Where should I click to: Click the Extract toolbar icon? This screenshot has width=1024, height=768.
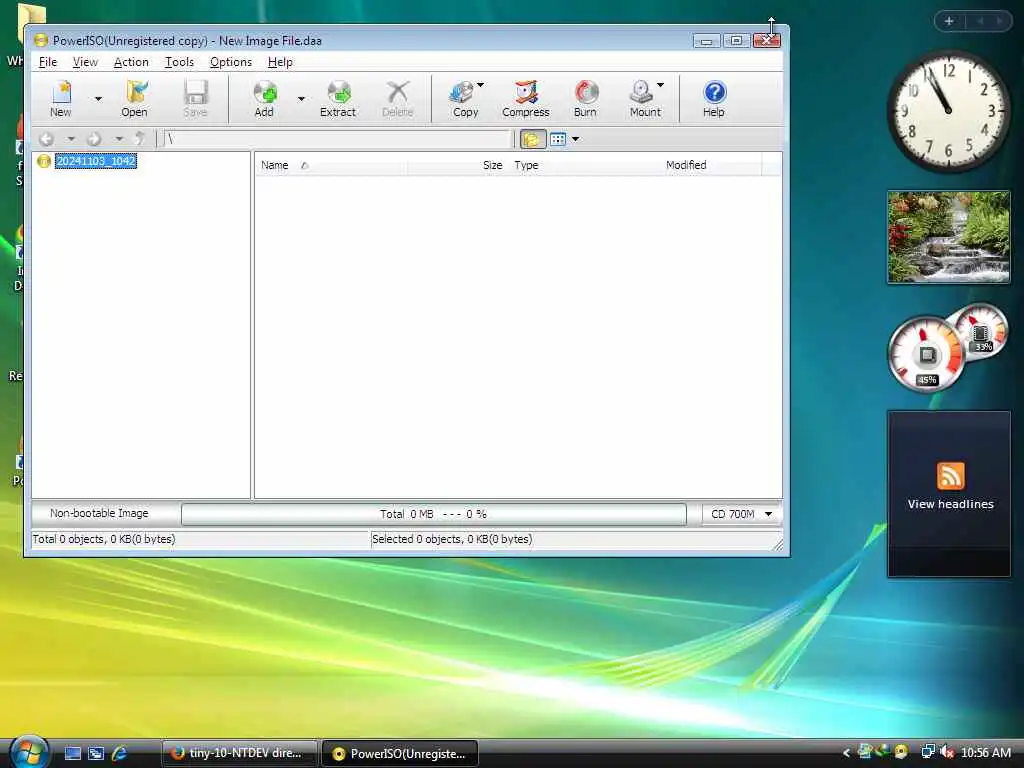[x=338, y=99]
